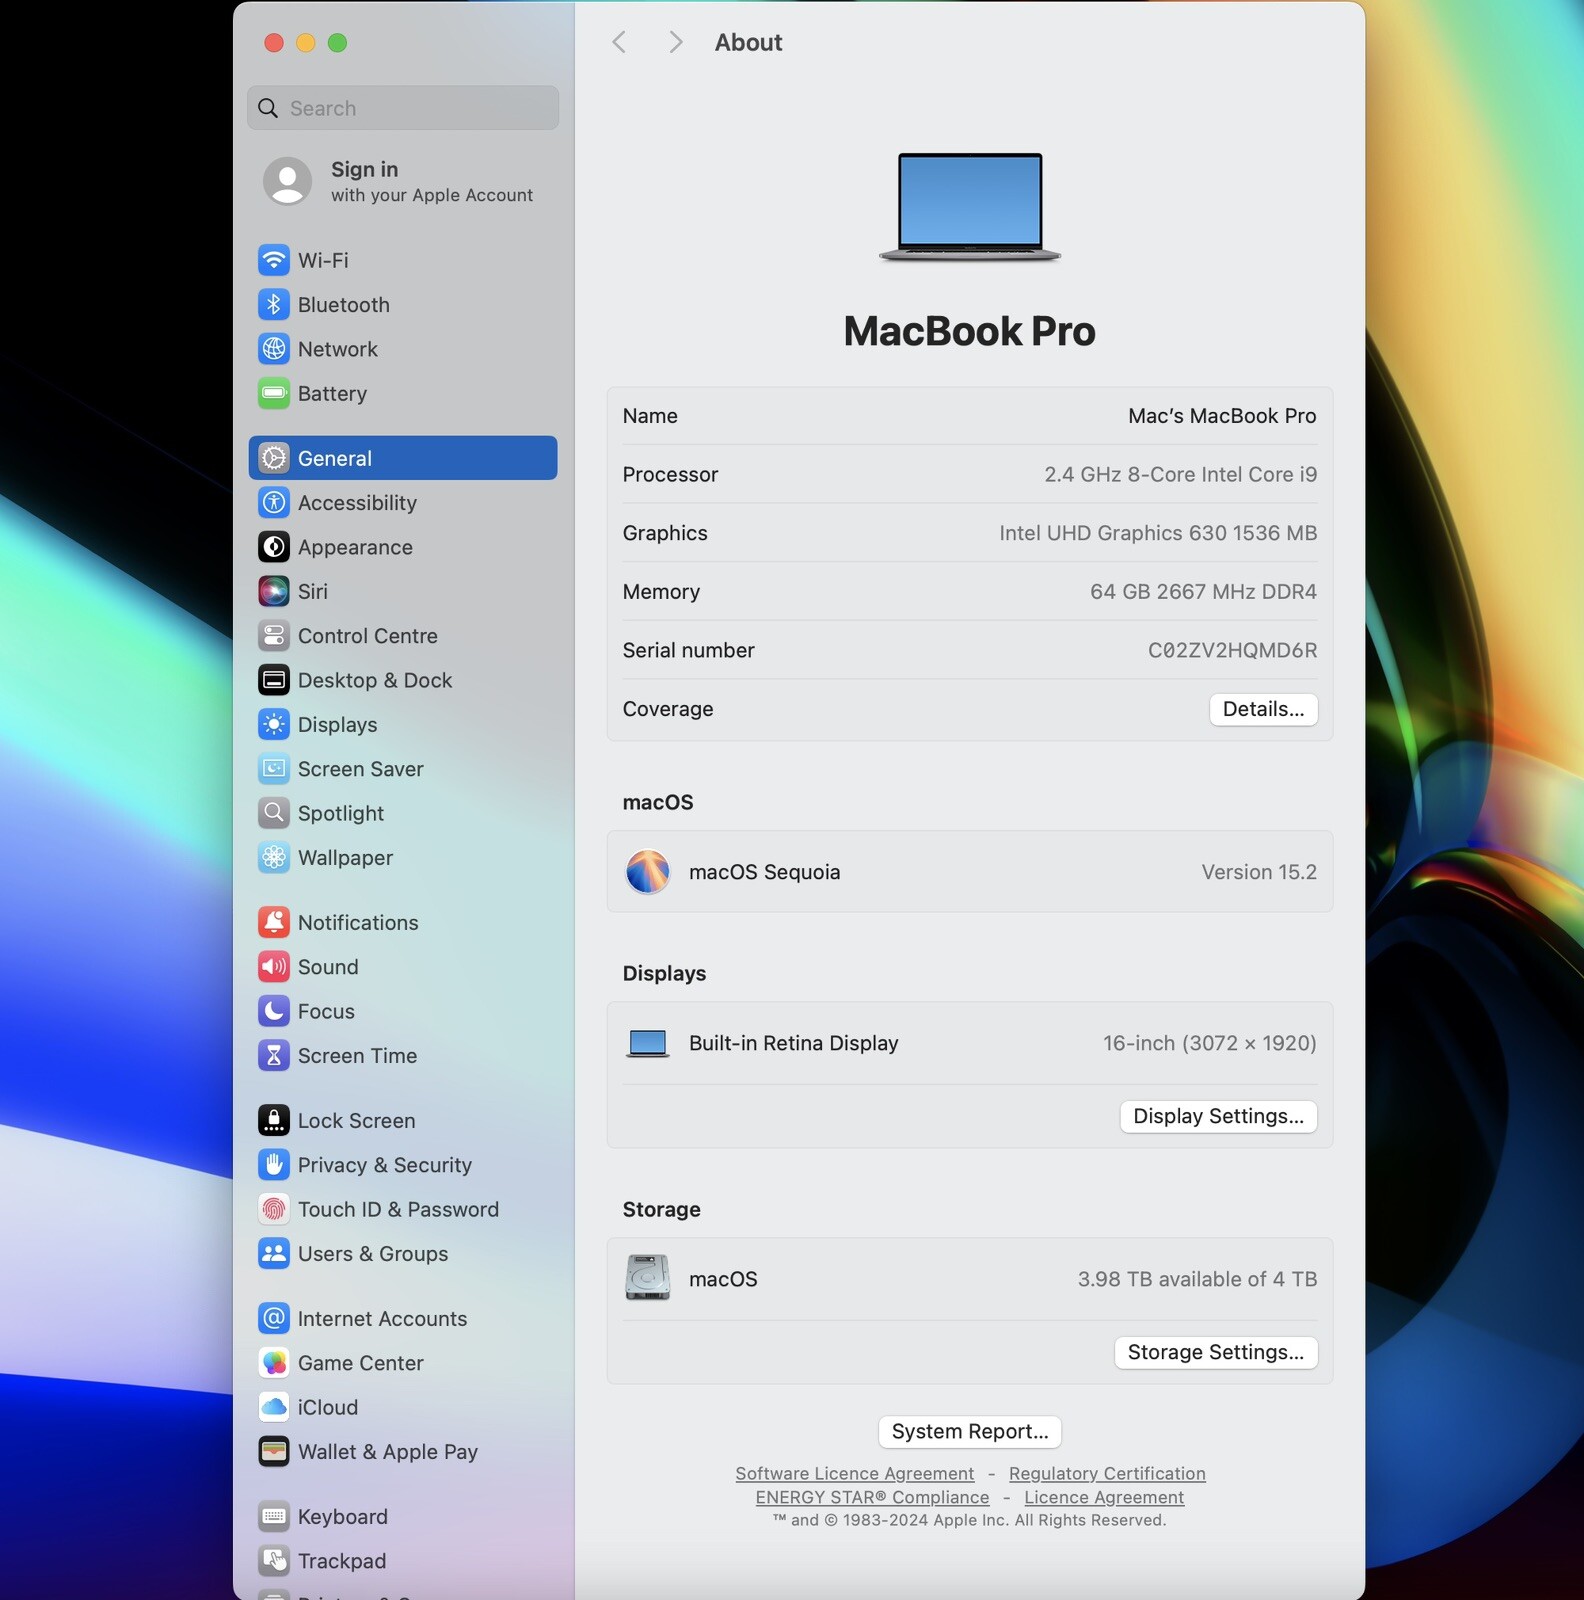
Task: Click the serial number C02ZV2HQMD6R
Action: 1232,650
